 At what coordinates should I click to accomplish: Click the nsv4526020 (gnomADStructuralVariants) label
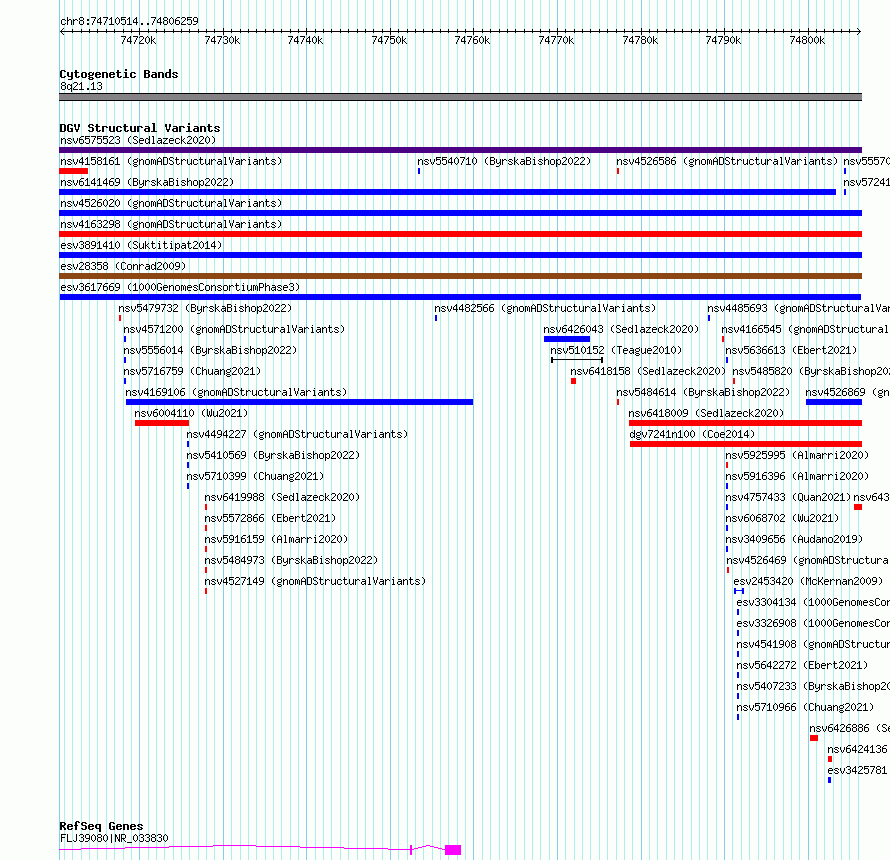(171, 203)
